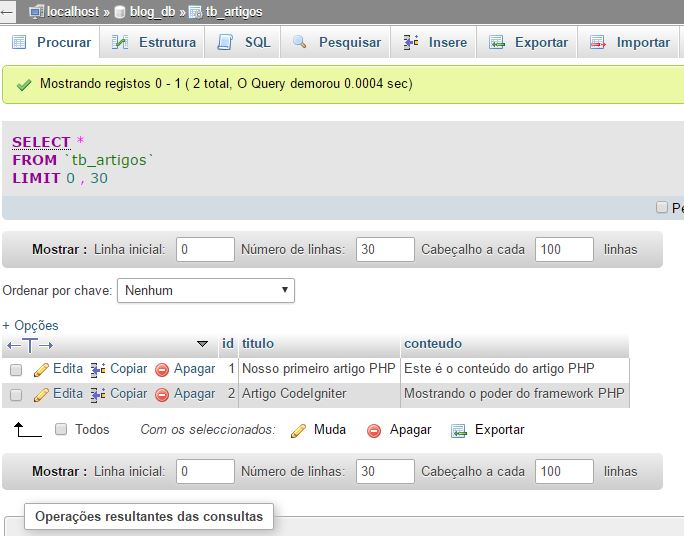This screenshot has width=684, height=536.
Task: Check the Todos select-all checkbox
Action: pos(61,429)
